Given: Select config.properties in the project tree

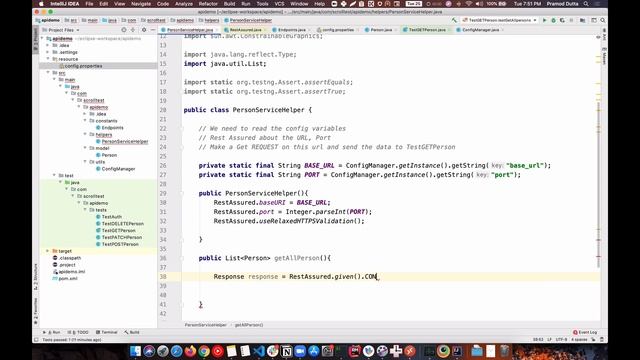Looking at the screenshot, I should tap(83, 66).
